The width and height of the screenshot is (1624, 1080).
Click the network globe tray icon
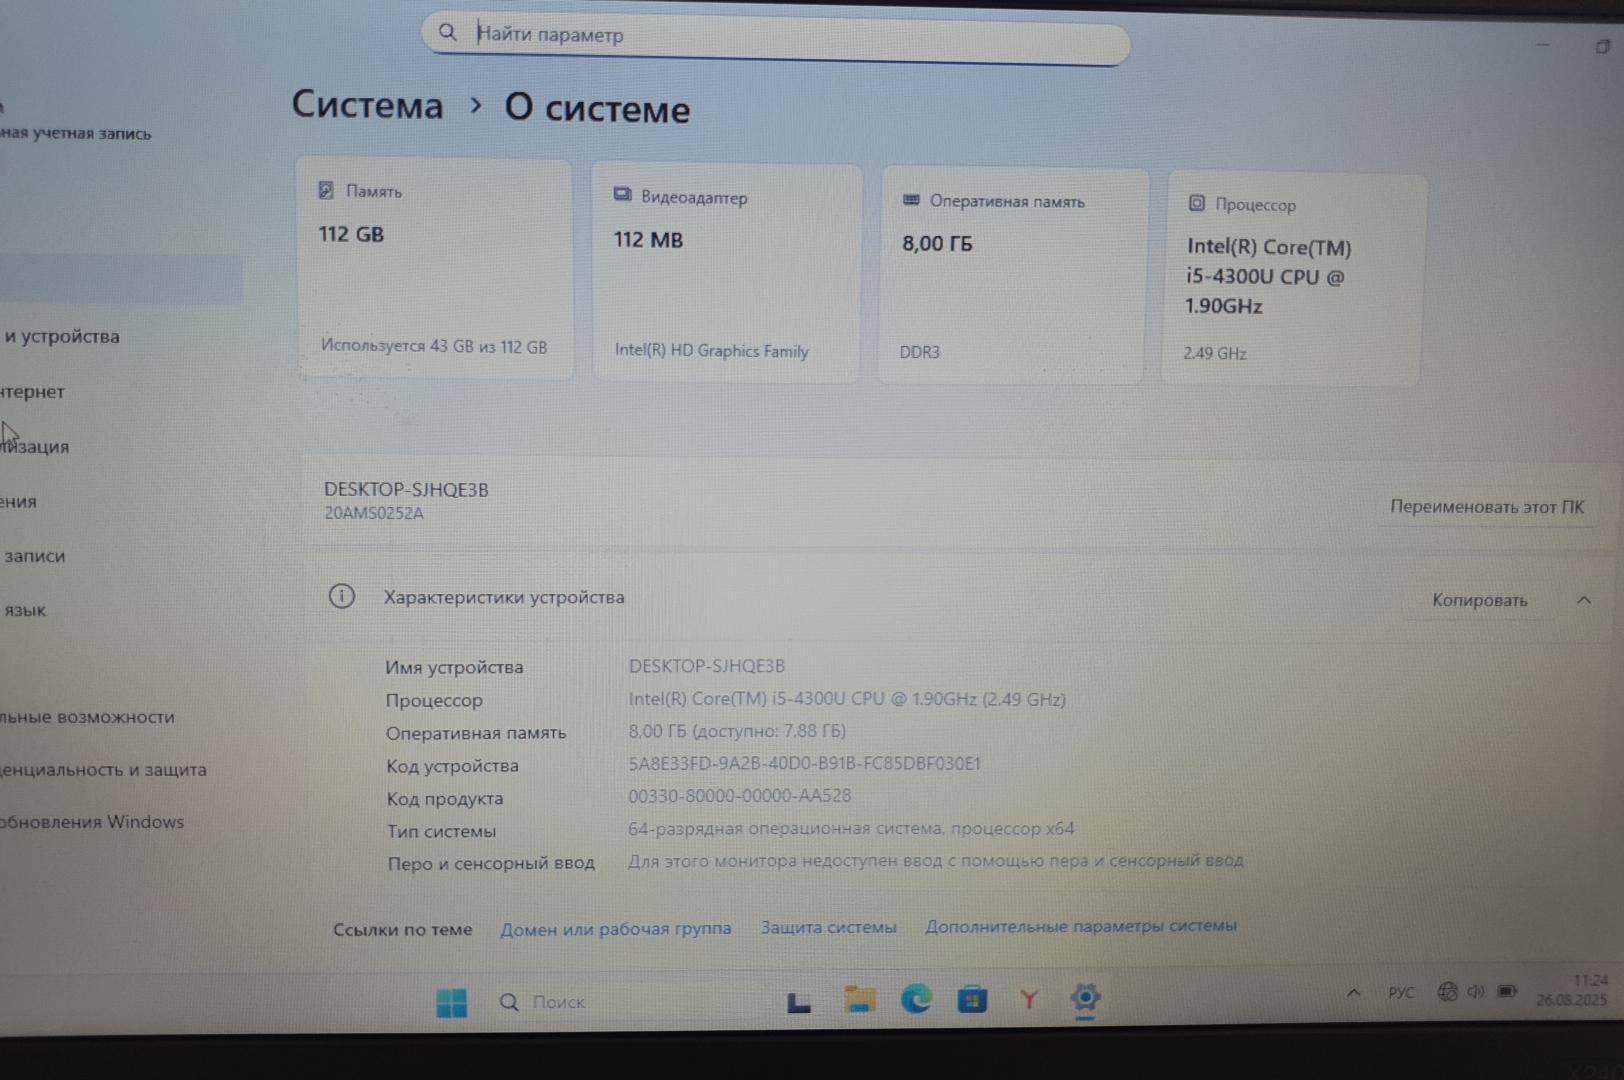coord(1447,992)
